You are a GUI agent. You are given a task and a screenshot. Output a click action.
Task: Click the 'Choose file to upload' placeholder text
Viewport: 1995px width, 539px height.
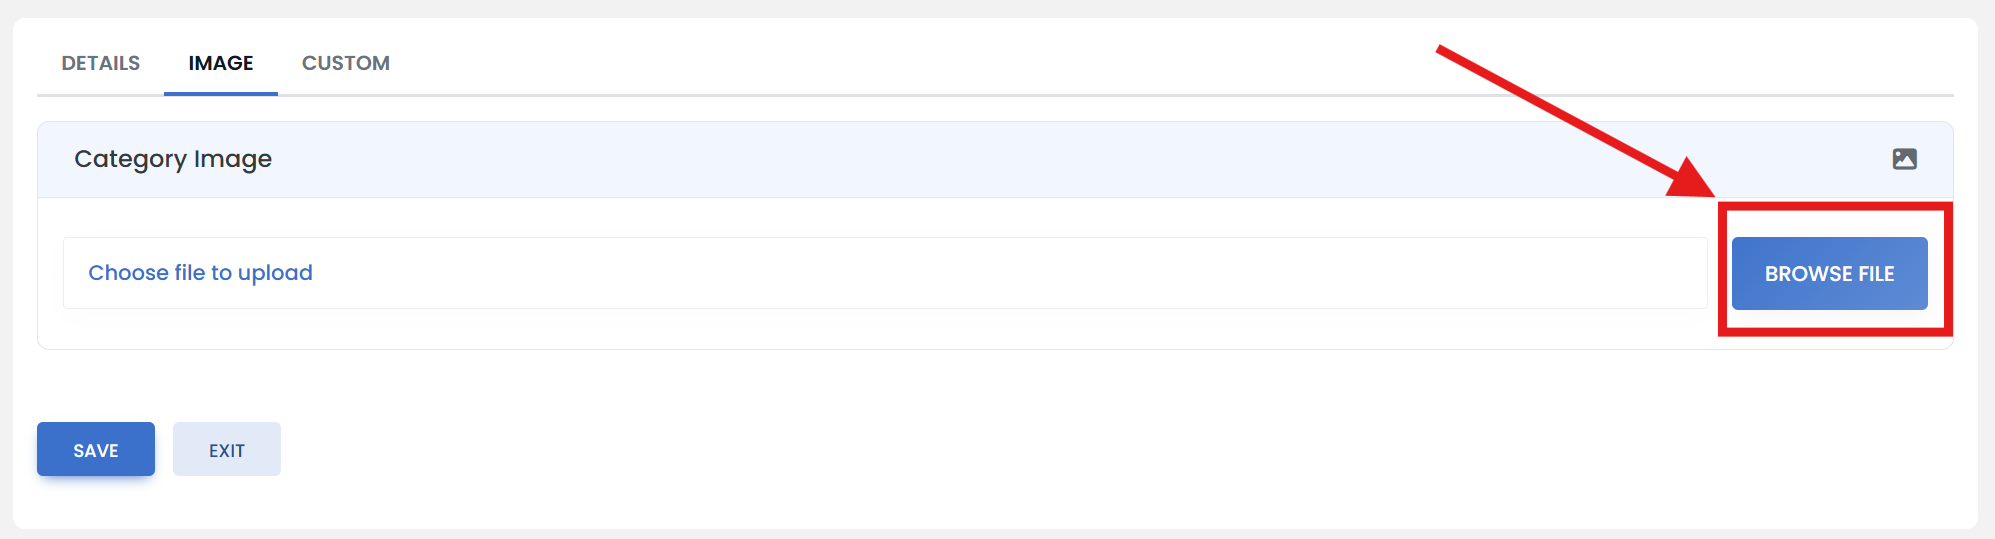[x=201, y=273]
